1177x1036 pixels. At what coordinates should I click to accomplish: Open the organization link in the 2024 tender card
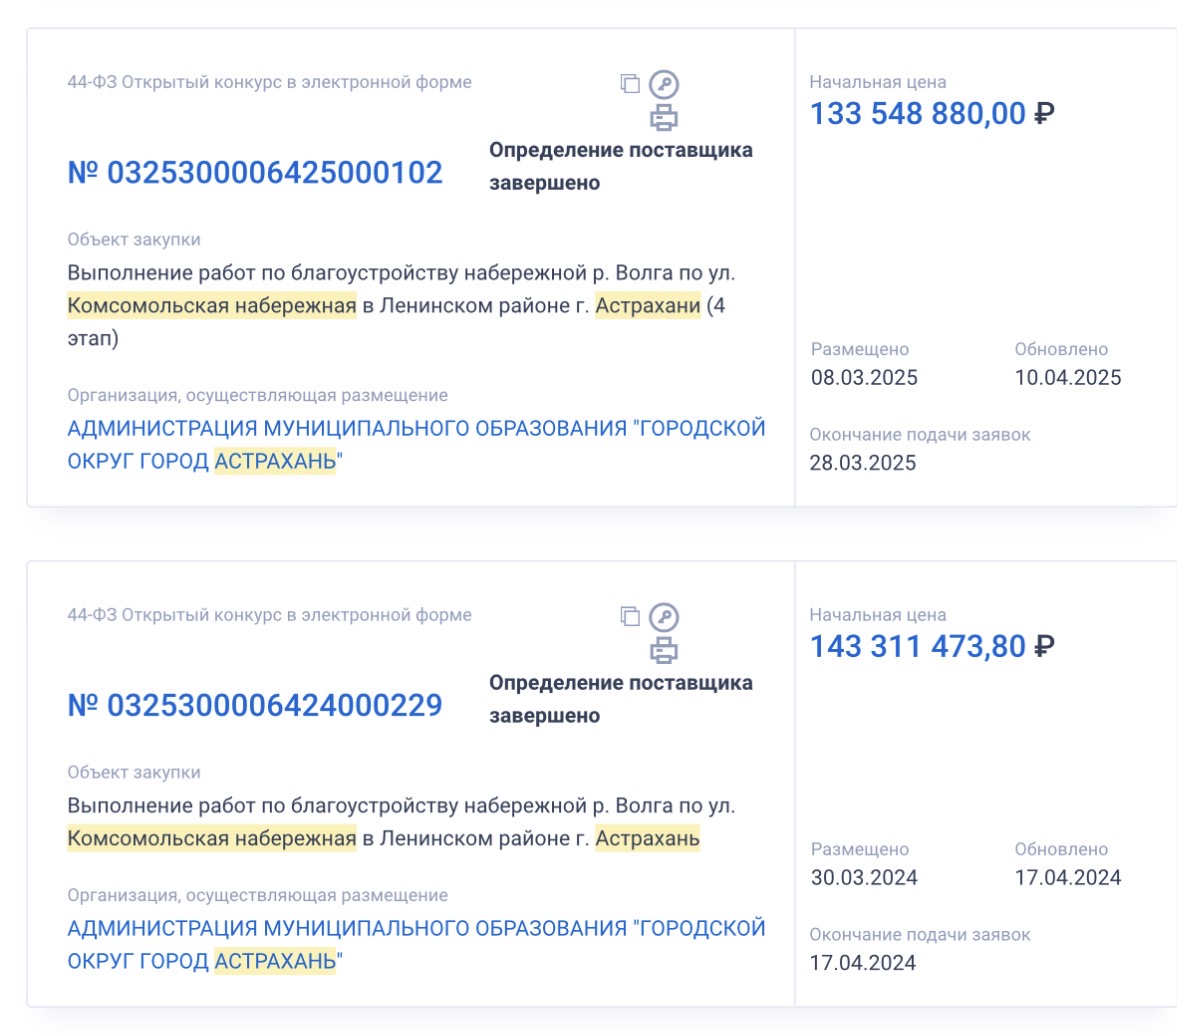(416, 945)
